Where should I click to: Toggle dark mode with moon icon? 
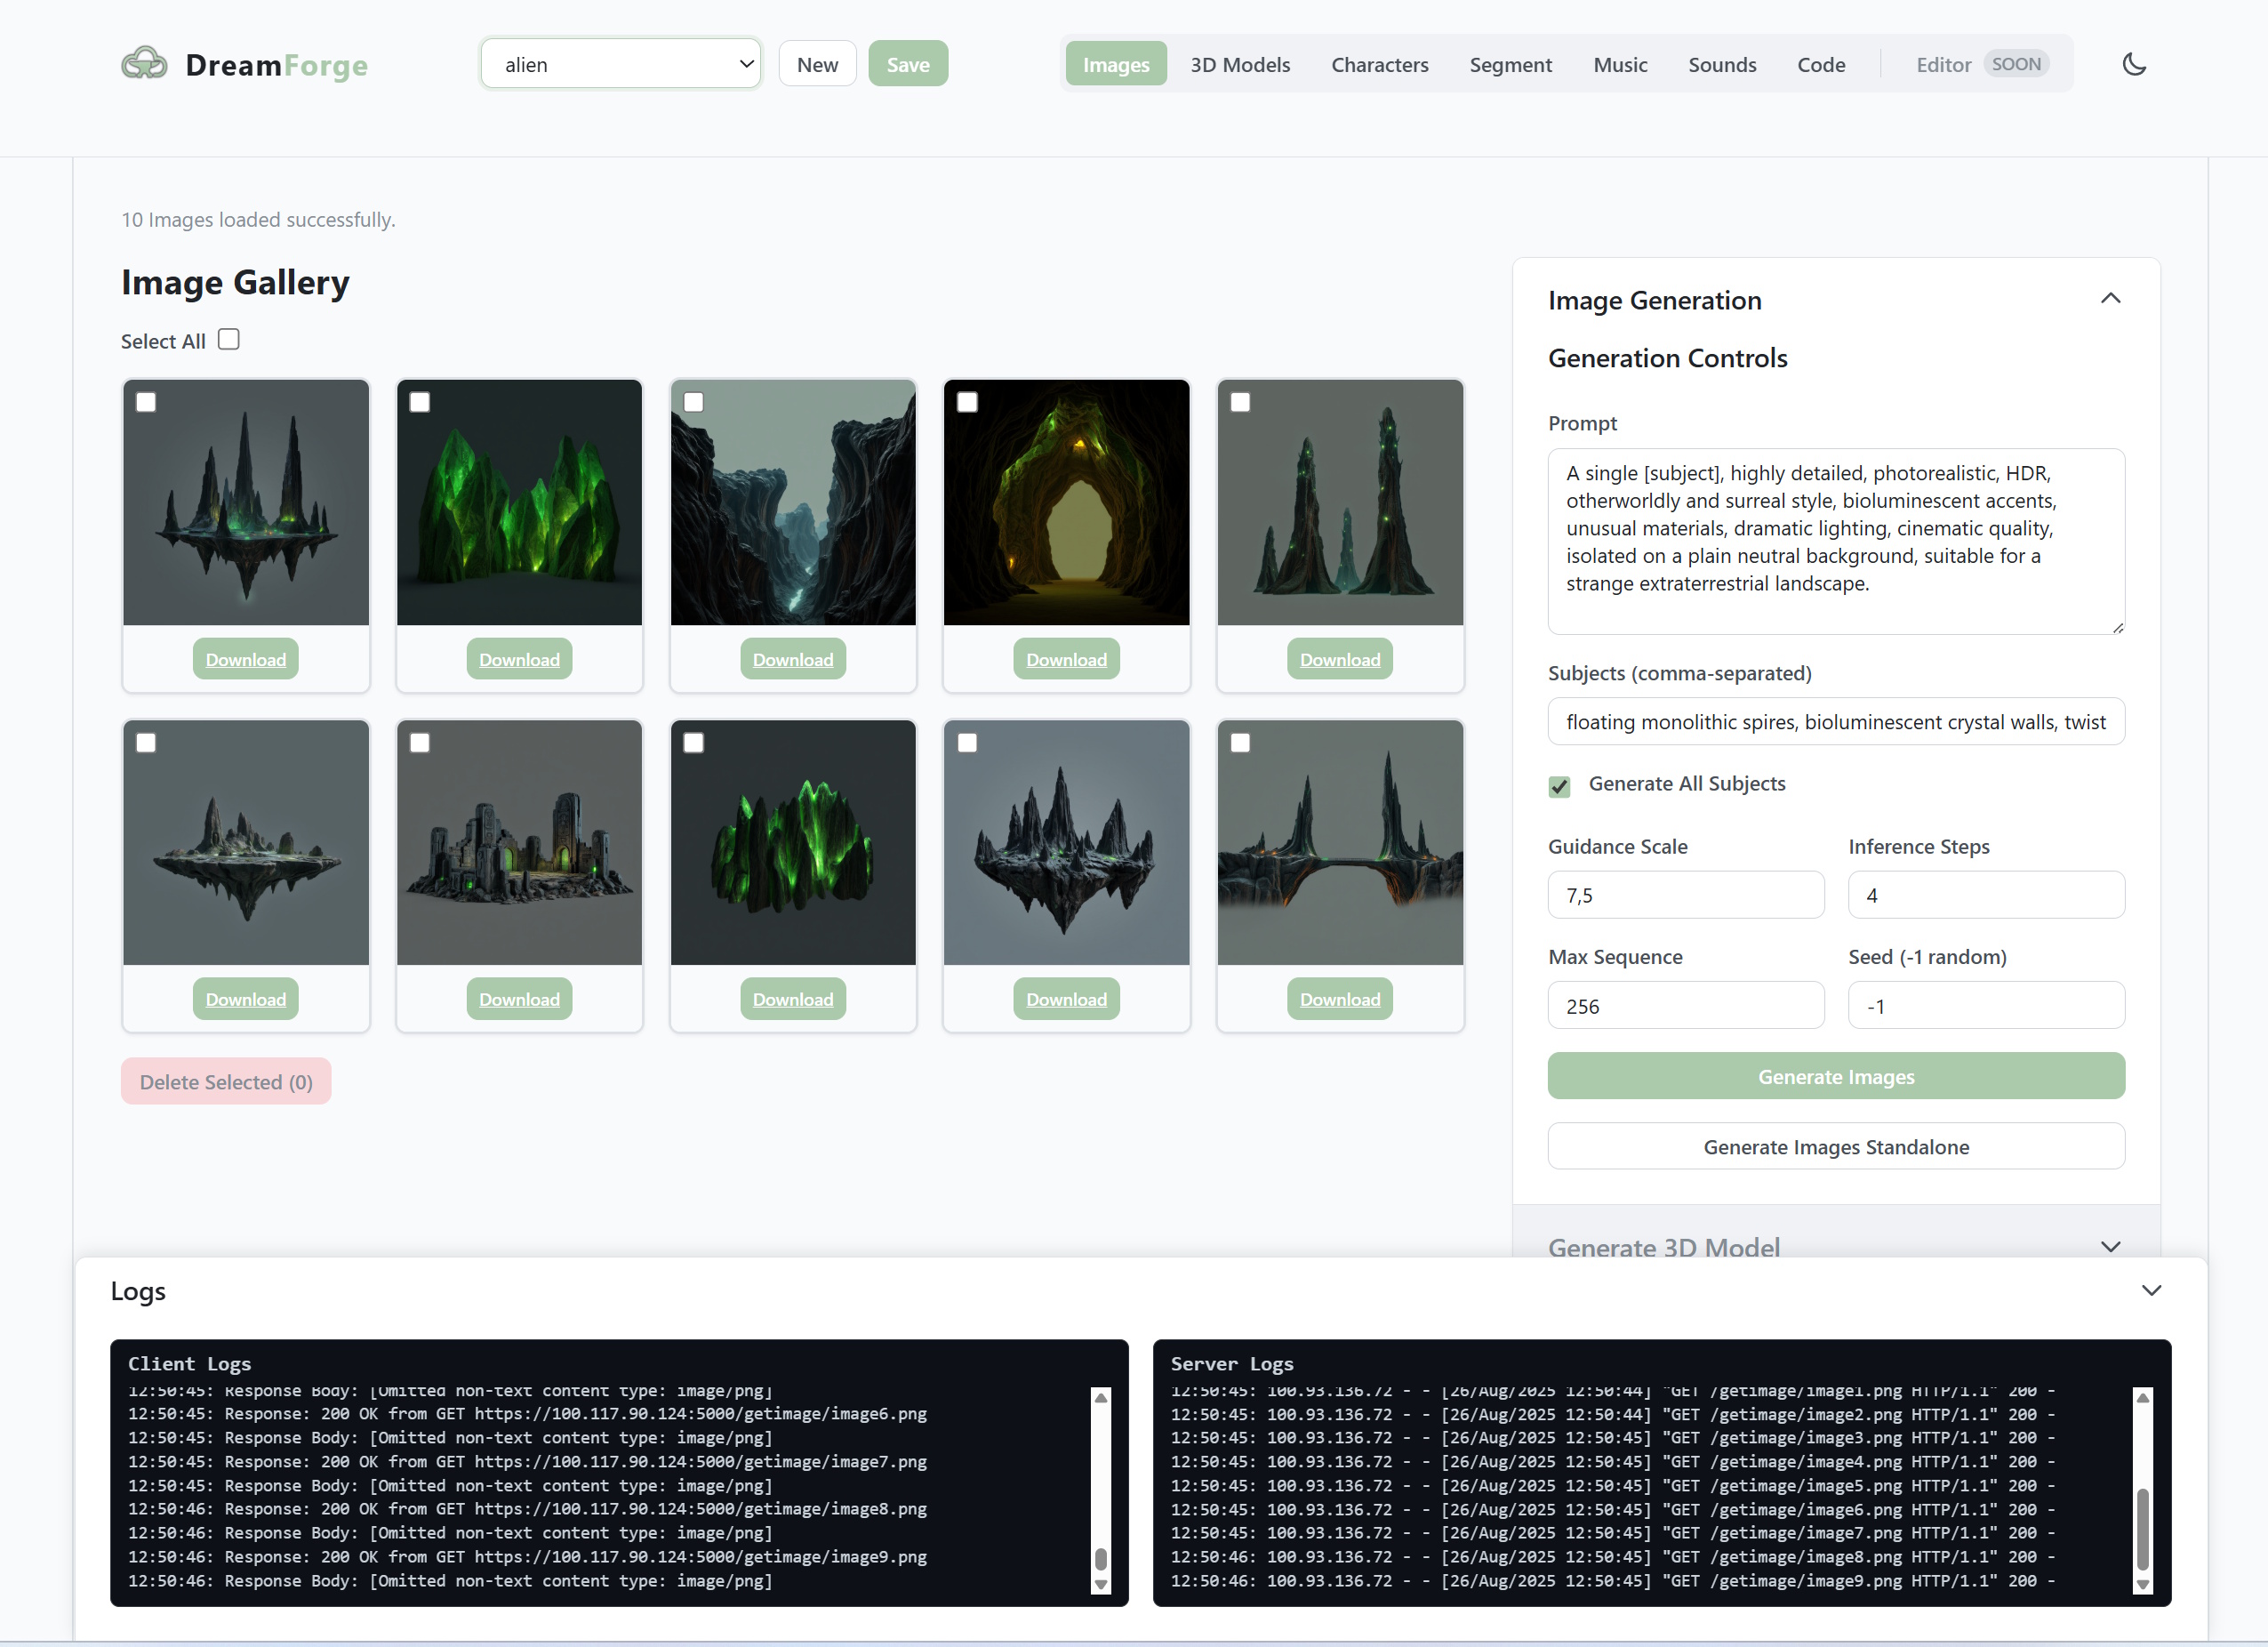tap(2134, 64)
